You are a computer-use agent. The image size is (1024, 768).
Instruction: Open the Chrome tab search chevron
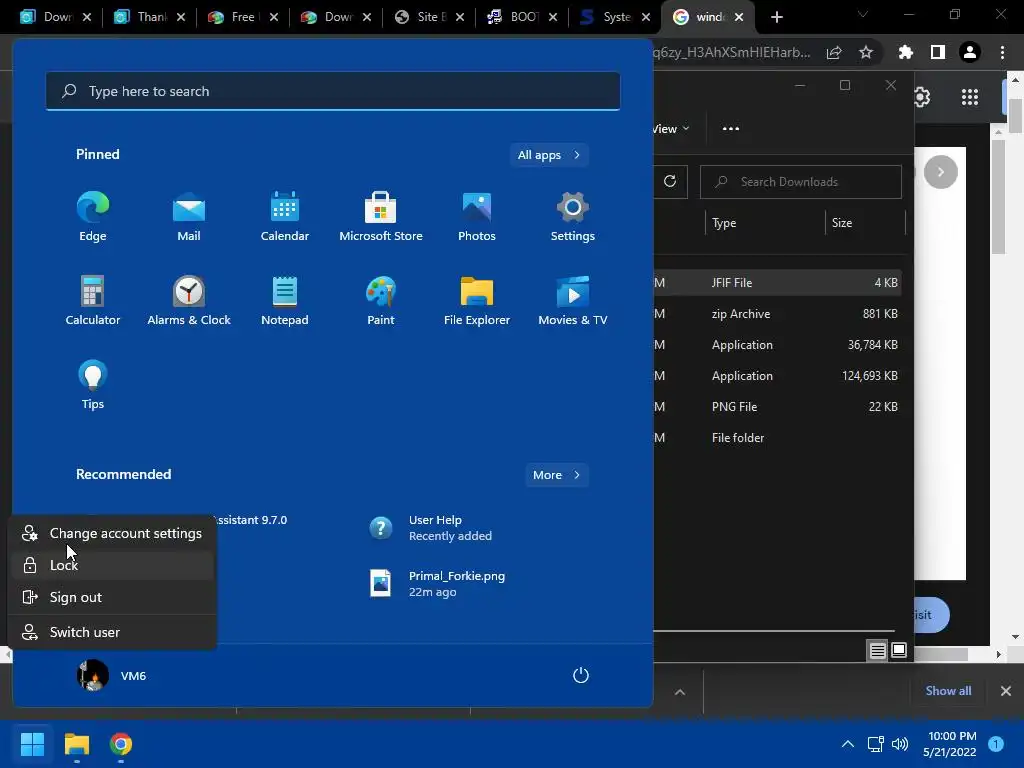pos(863,14)
